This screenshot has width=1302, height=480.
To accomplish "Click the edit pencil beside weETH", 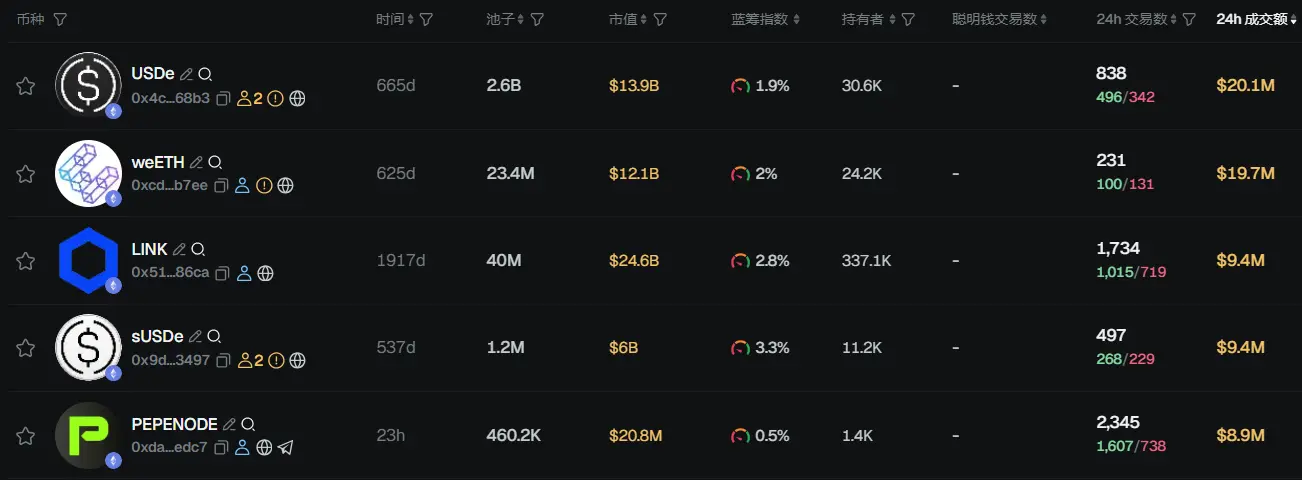I will click(x=197, y=162).
